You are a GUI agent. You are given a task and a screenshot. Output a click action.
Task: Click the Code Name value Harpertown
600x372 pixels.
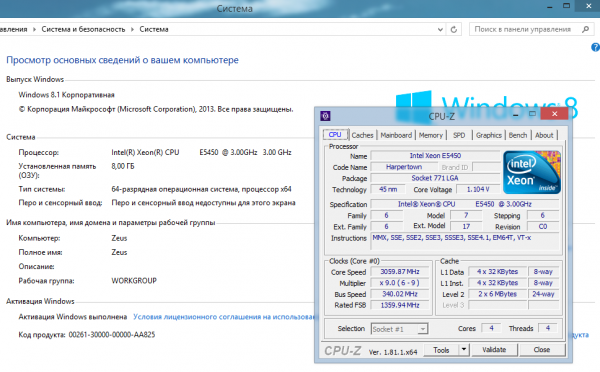point(404,167)
